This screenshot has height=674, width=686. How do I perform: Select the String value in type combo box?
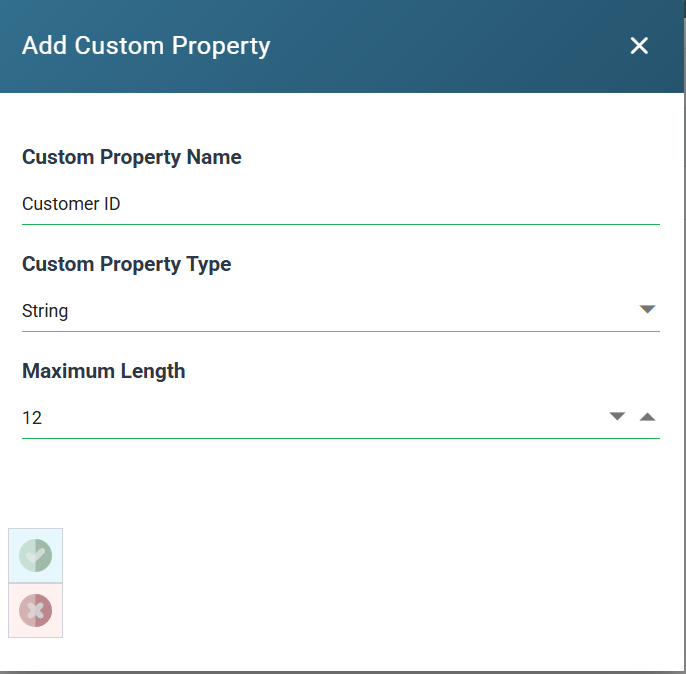[x=45, y=311]
